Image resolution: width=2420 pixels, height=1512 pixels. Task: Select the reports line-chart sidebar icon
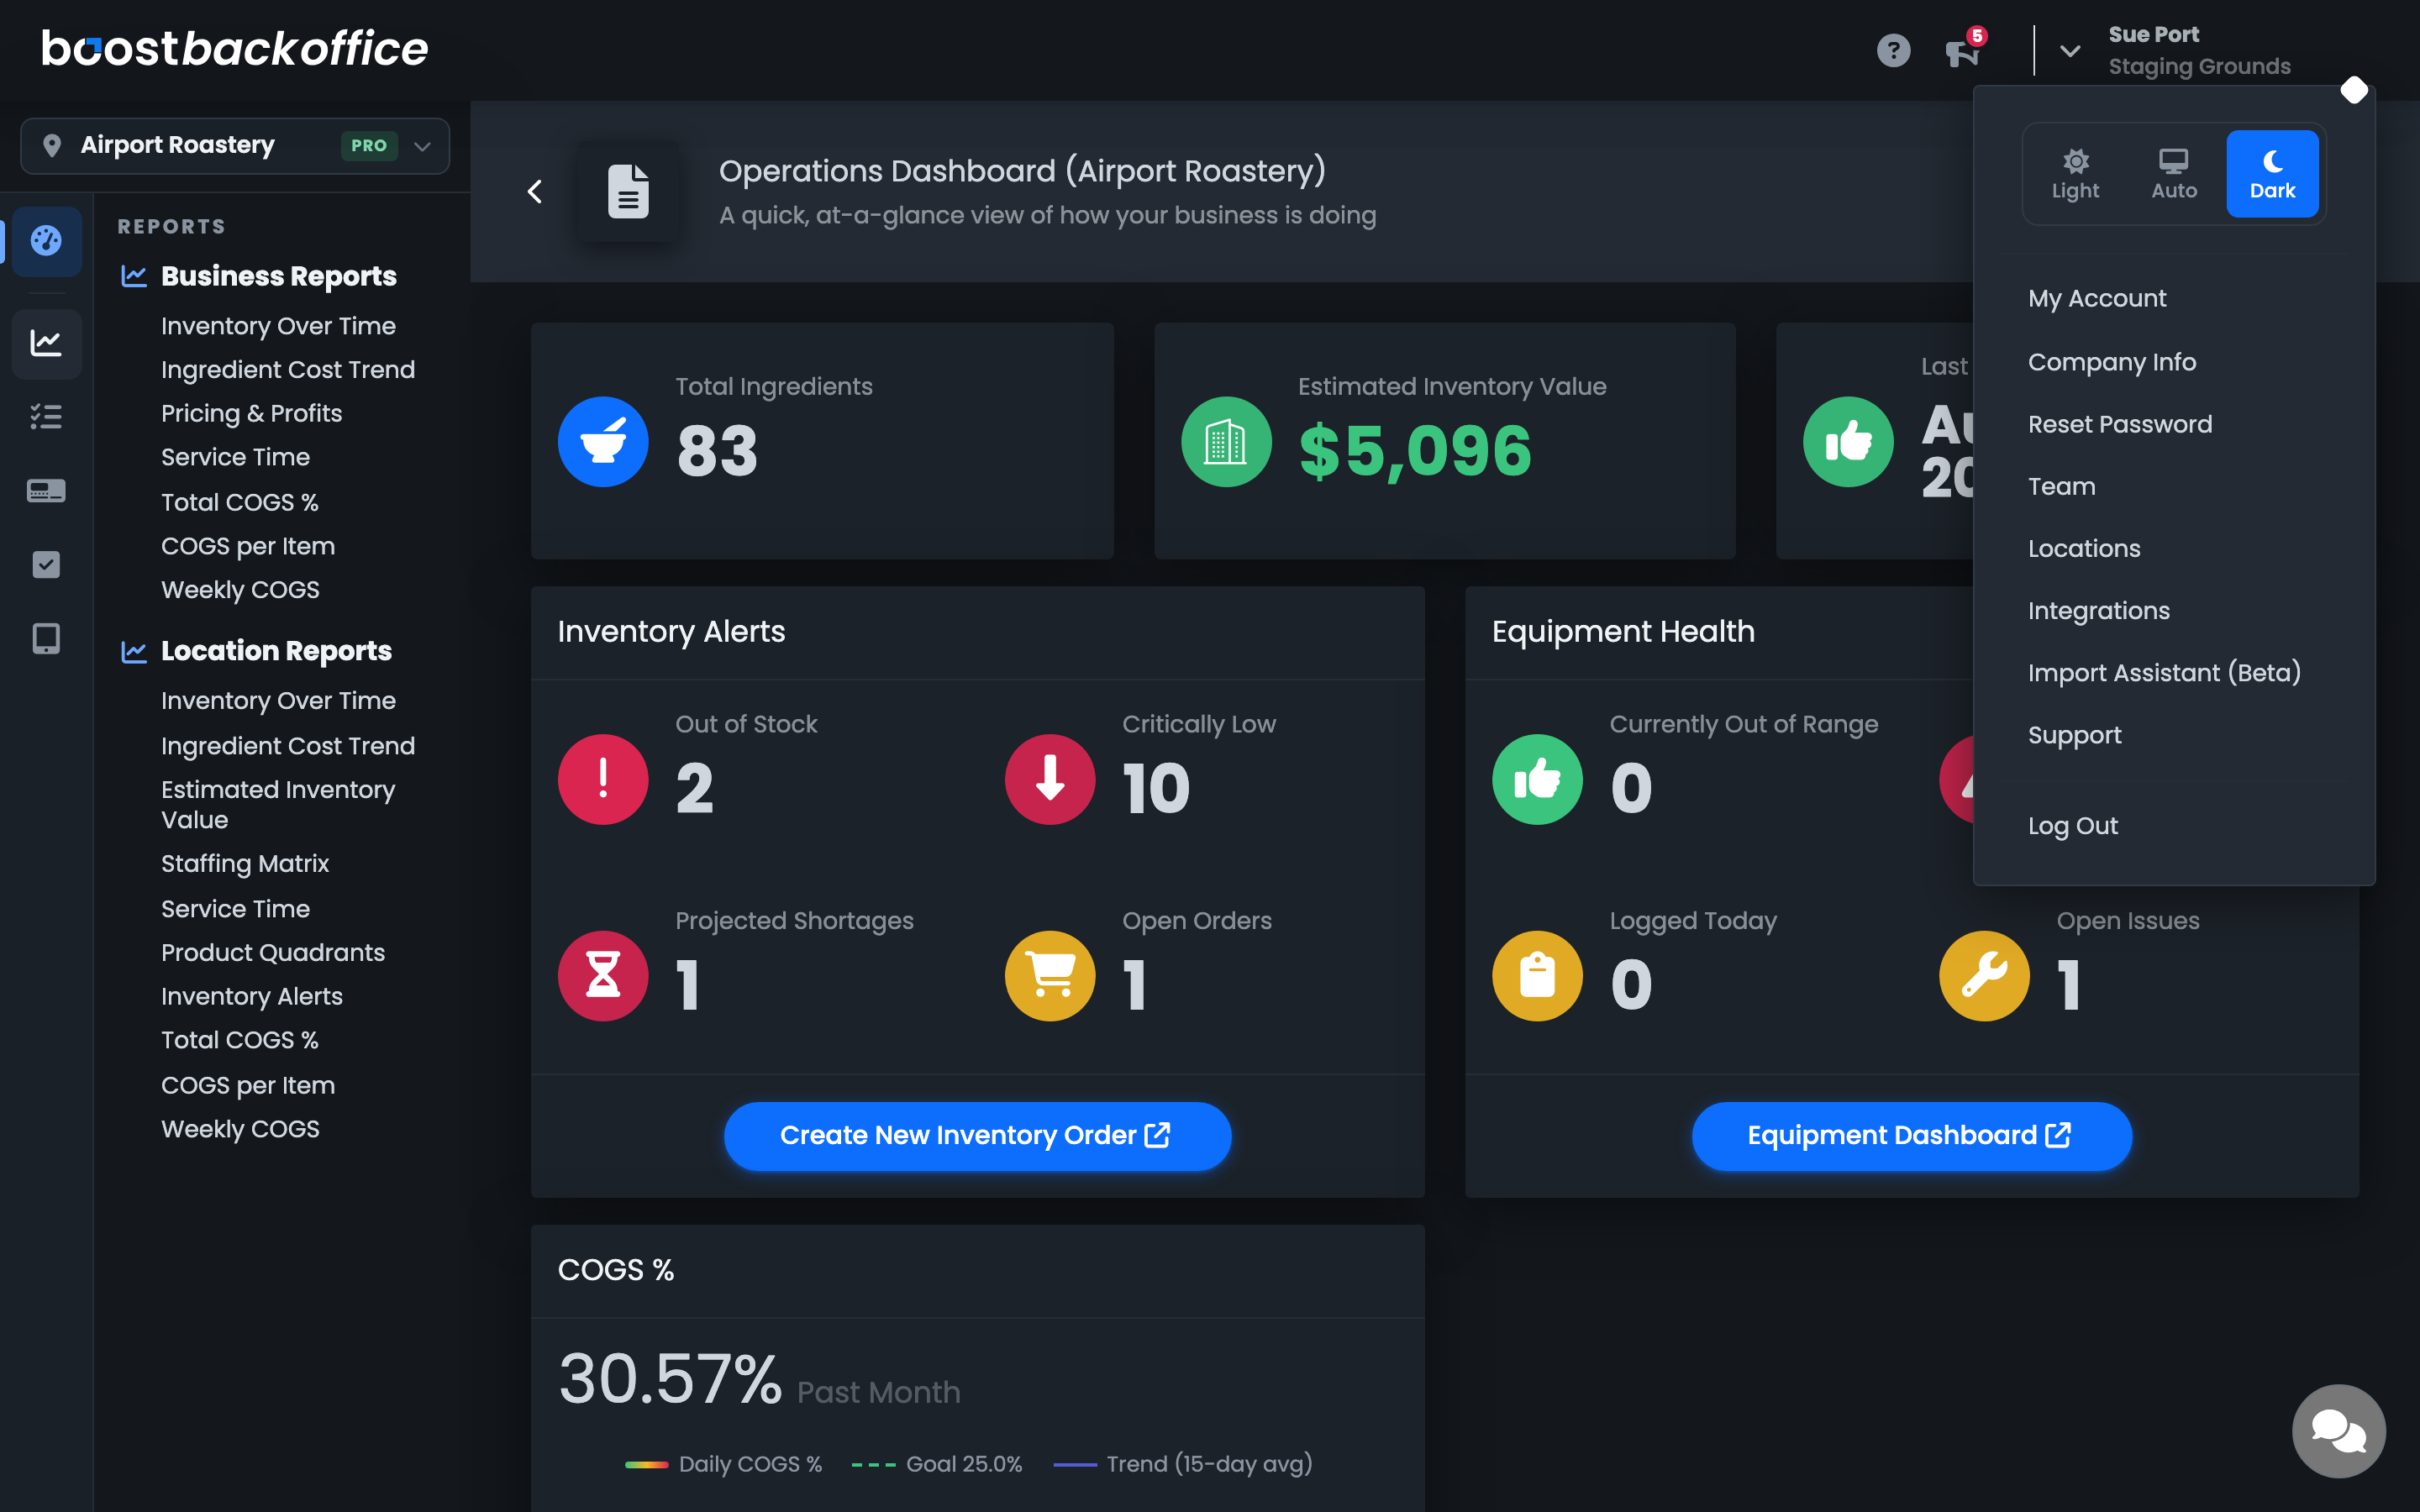coord(46,343)
